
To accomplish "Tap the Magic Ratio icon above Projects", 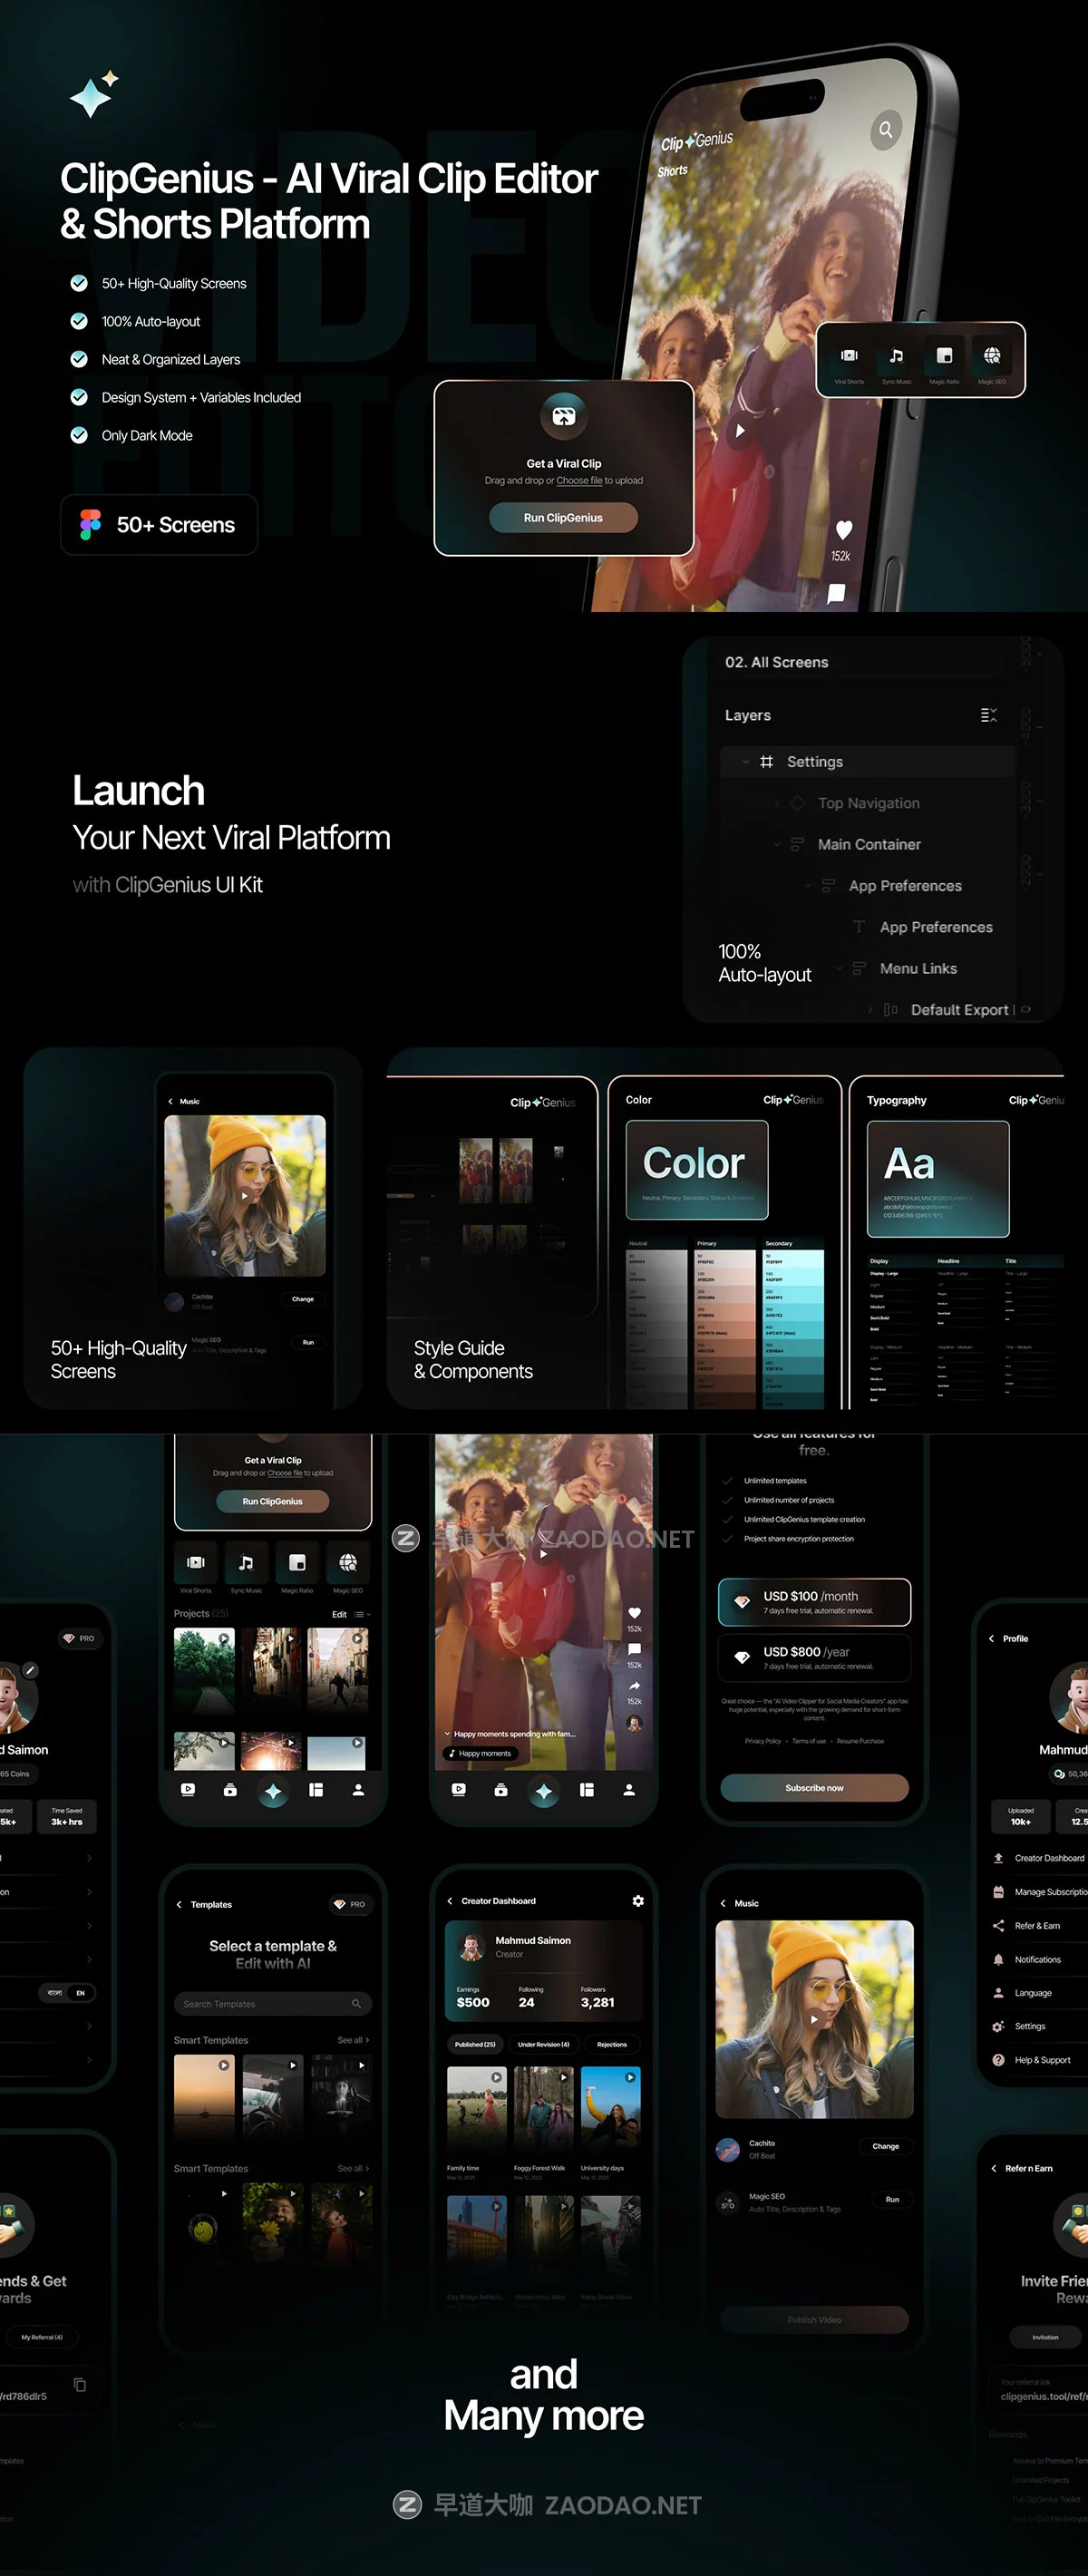I will click(297, 1562).
